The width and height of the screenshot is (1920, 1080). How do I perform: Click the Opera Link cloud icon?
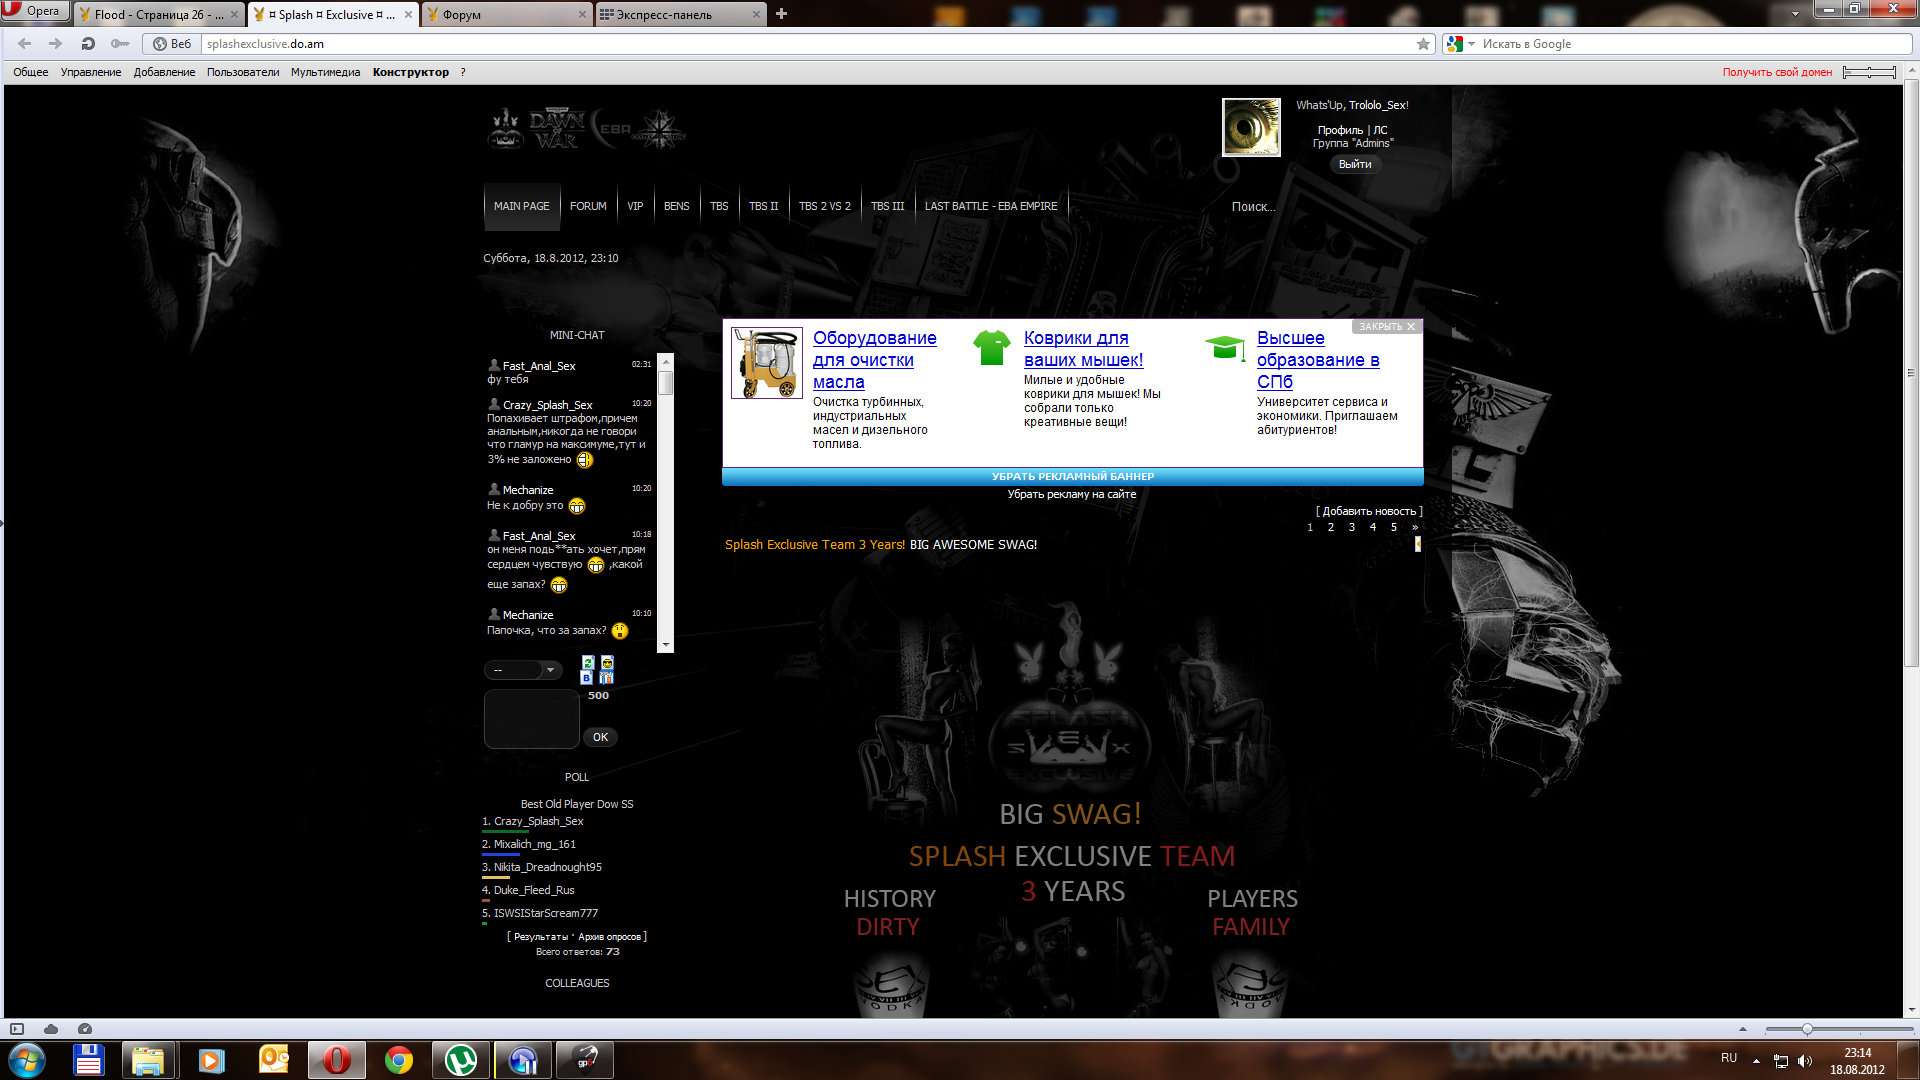pos(51,1029)
